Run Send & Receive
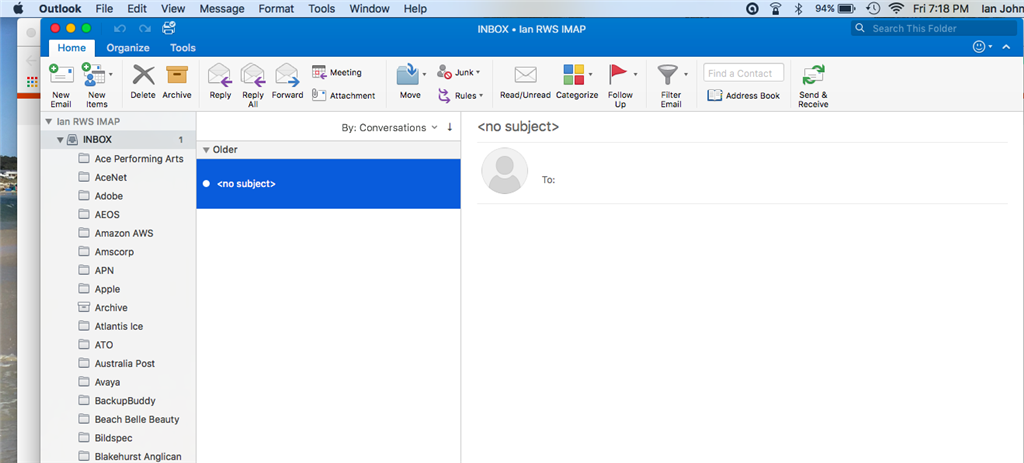The height and width of the screenshot is (463, 1024). [x=813, y=85]
